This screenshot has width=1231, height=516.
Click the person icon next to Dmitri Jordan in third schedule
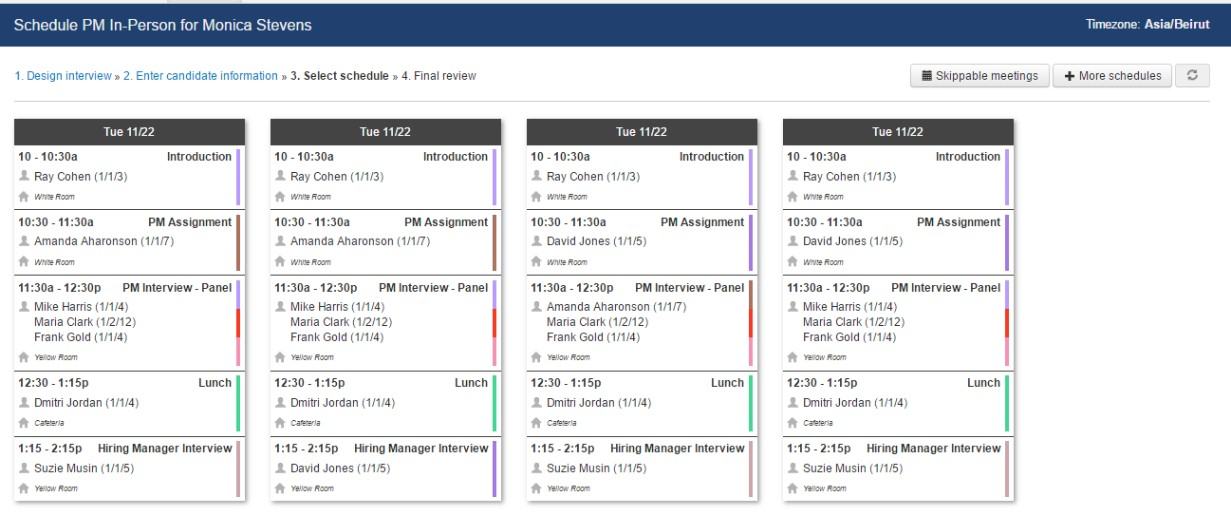click(536, 403)
